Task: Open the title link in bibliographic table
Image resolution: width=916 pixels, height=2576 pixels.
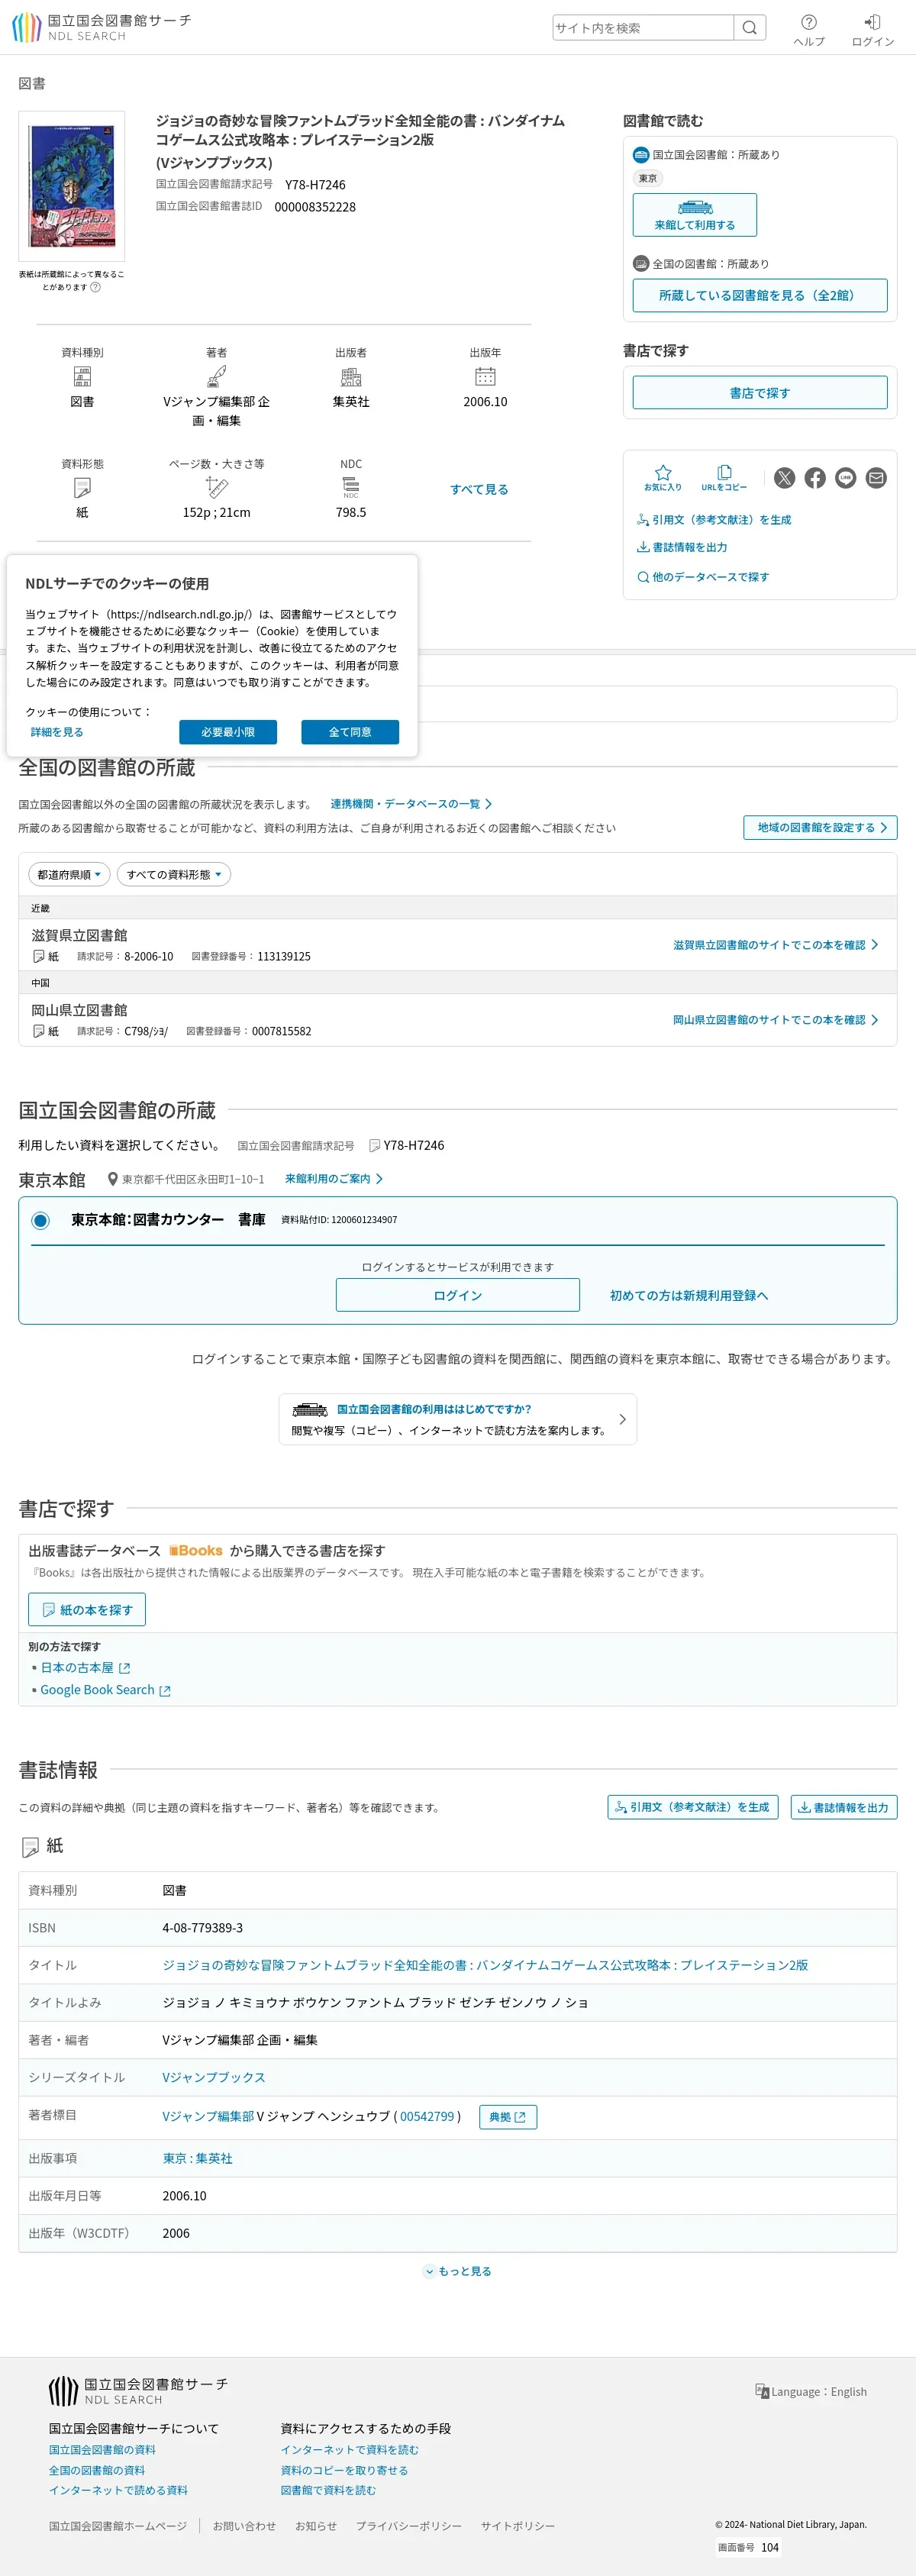Action: coord(485,1965)
